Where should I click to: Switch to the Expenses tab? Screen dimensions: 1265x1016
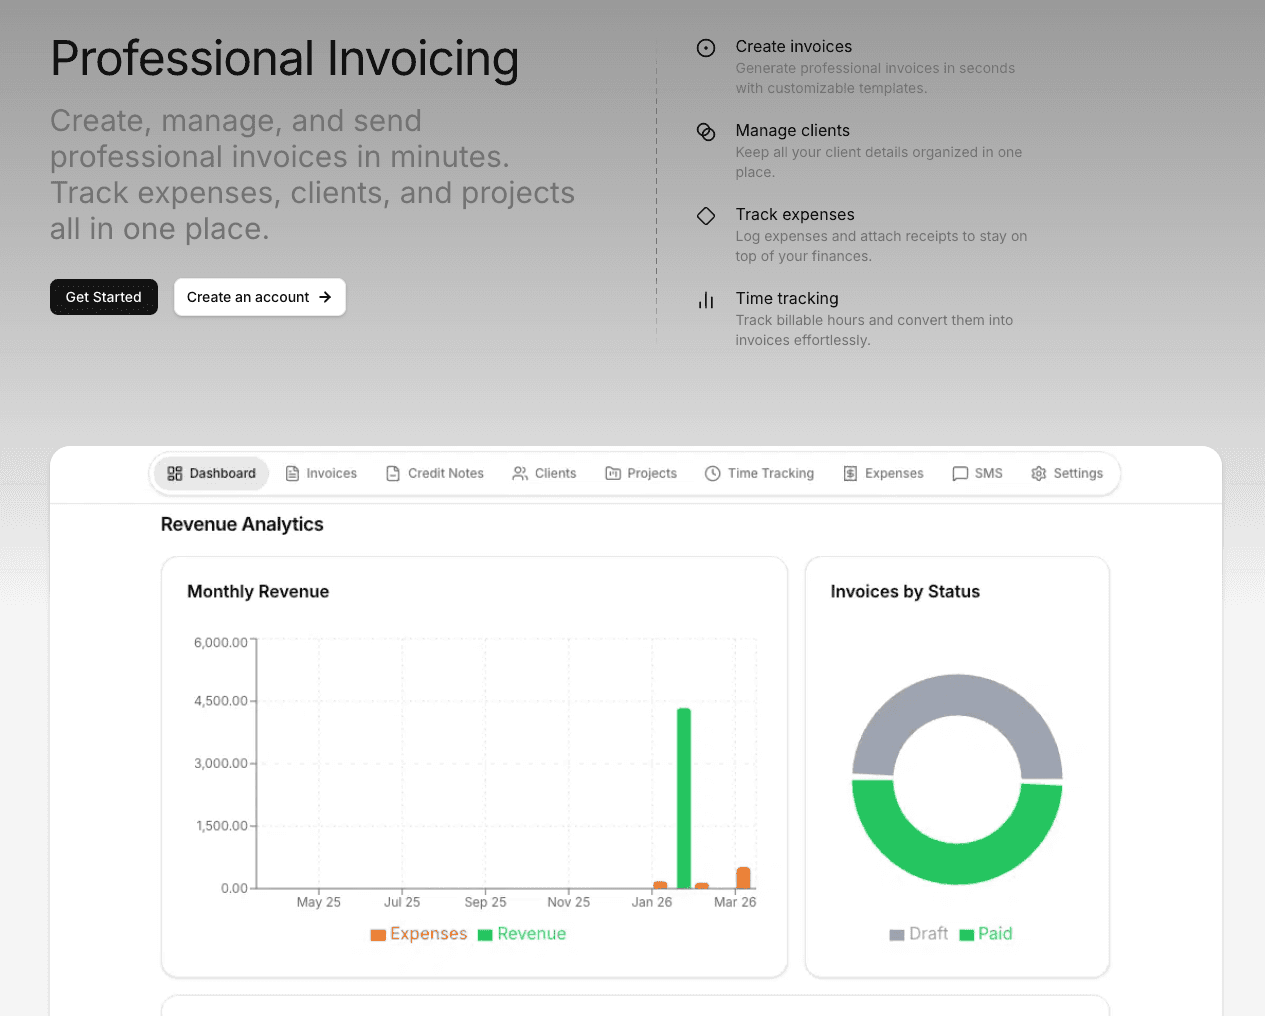[x=883, y=473]
